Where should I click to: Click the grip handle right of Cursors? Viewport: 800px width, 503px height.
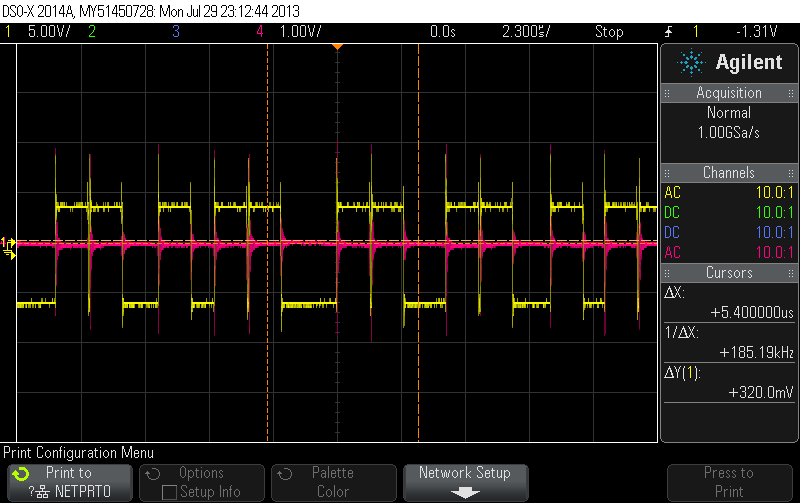click(791, 273)
